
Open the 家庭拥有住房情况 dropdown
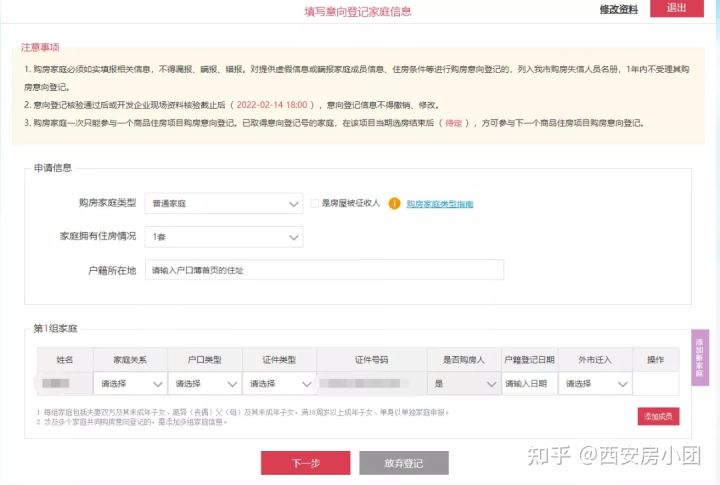point(224,237)
